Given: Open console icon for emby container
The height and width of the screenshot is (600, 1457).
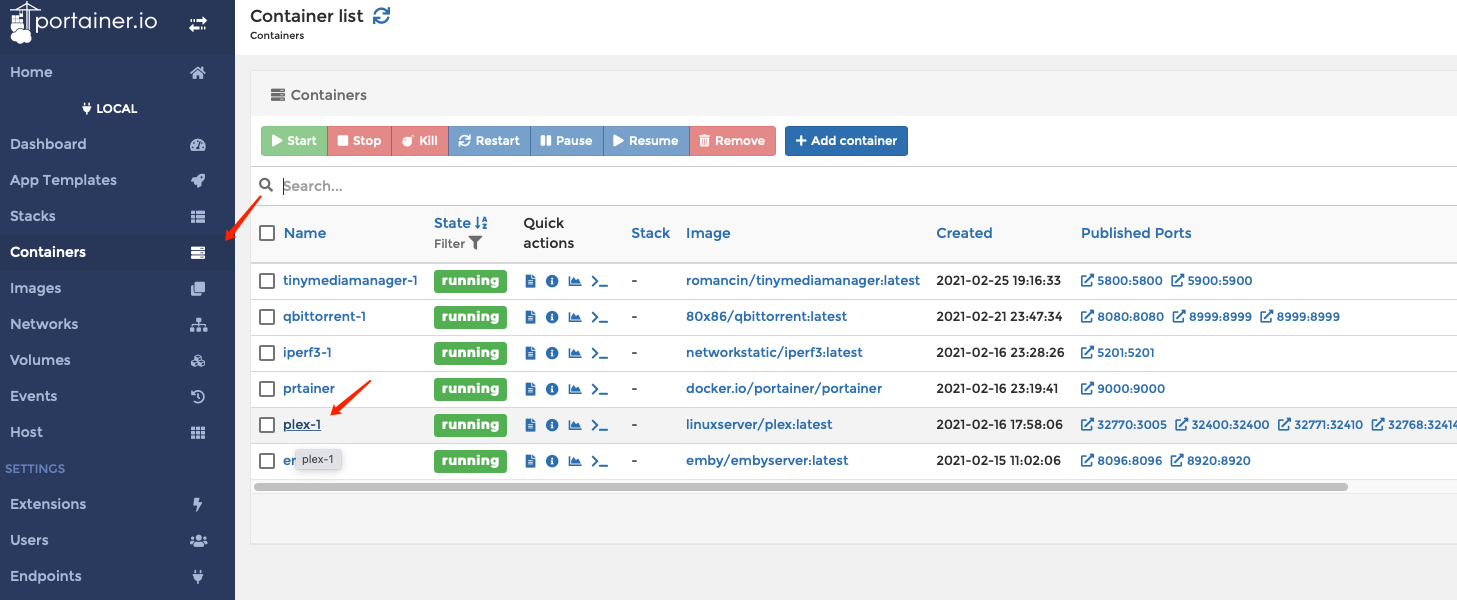Looking at the screenshot, I should tap(599, 461).
